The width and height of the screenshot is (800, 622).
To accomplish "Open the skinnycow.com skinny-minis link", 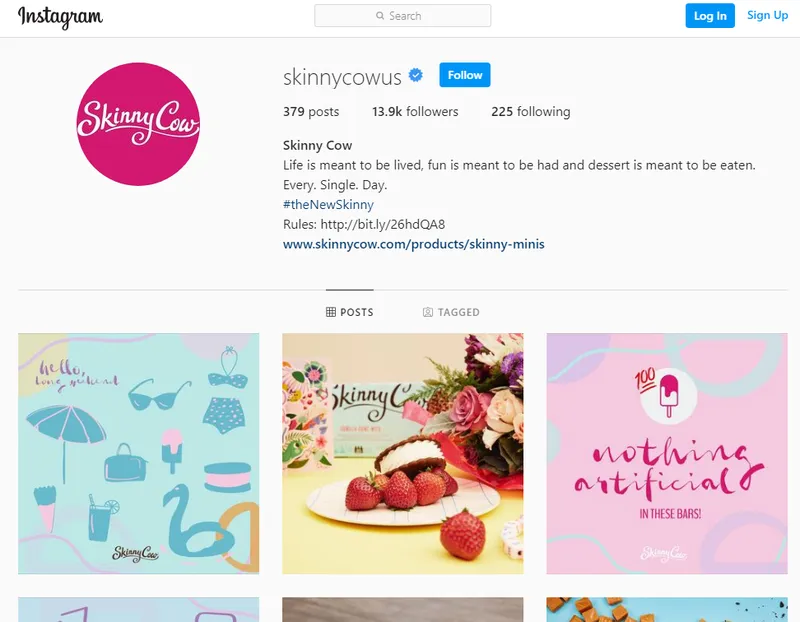I will tap(414, 244).
